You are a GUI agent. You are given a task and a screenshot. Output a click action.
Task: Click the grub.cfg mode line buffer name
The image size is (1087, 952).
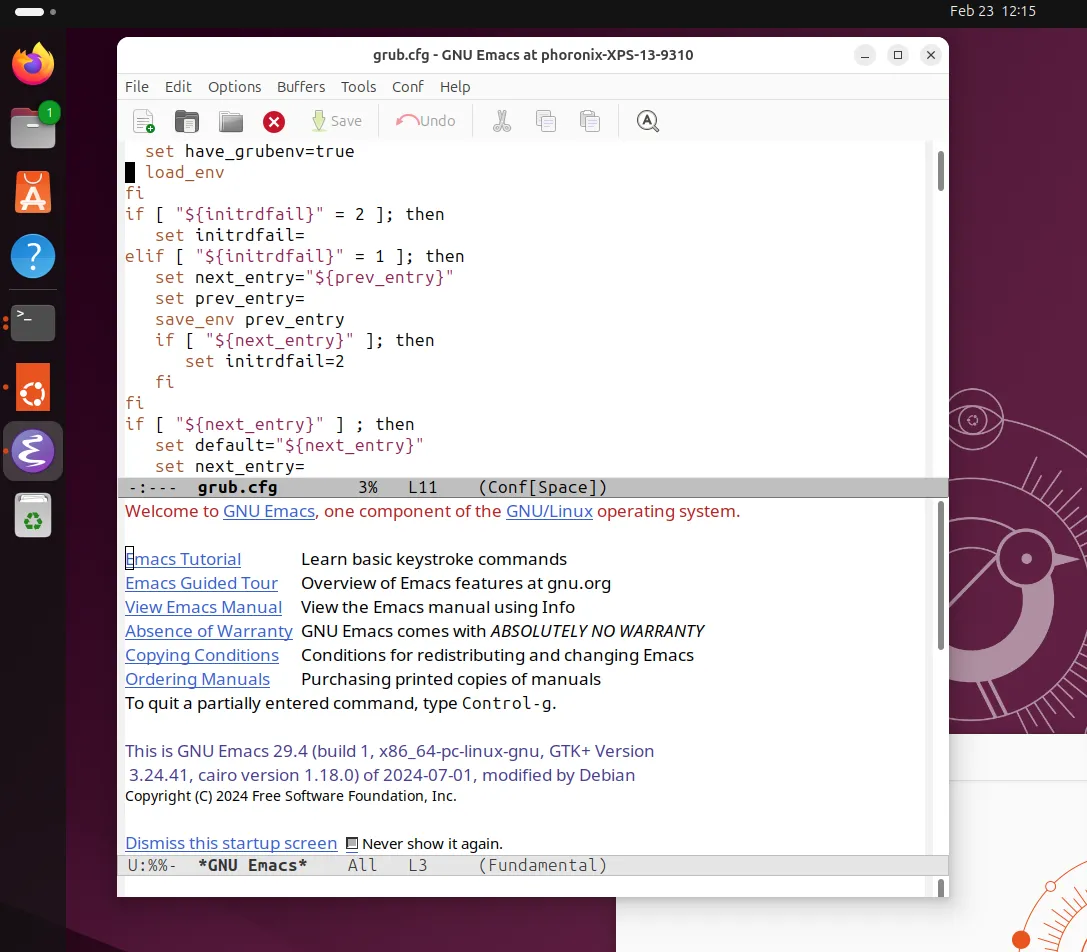[x=237, y=488]
